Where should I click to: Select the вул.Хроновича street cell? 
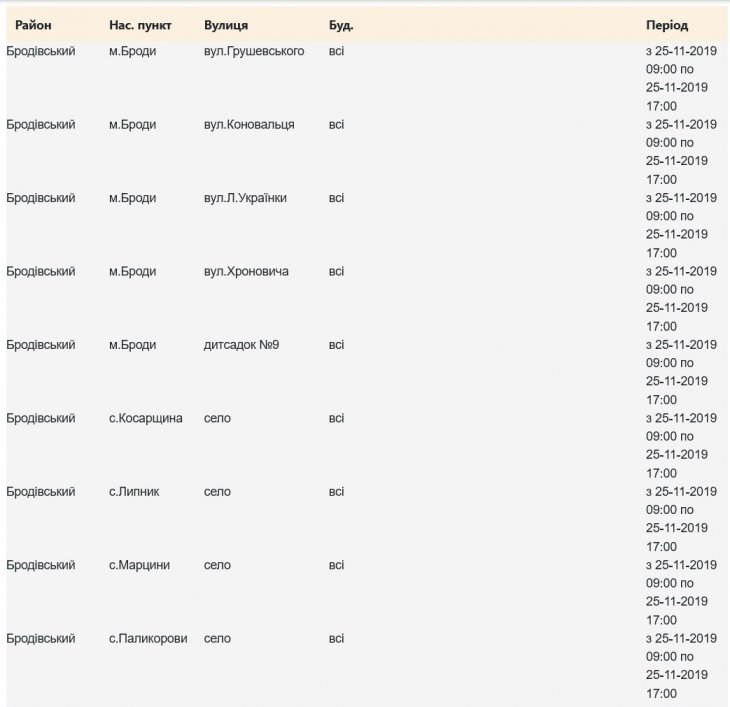click(246, 271)
